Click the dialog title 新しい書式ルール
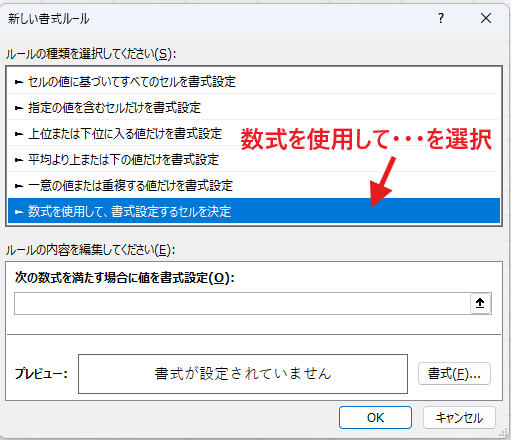This screenshot has height=440, width=511. pyautogui.click(x=49, y=18)
